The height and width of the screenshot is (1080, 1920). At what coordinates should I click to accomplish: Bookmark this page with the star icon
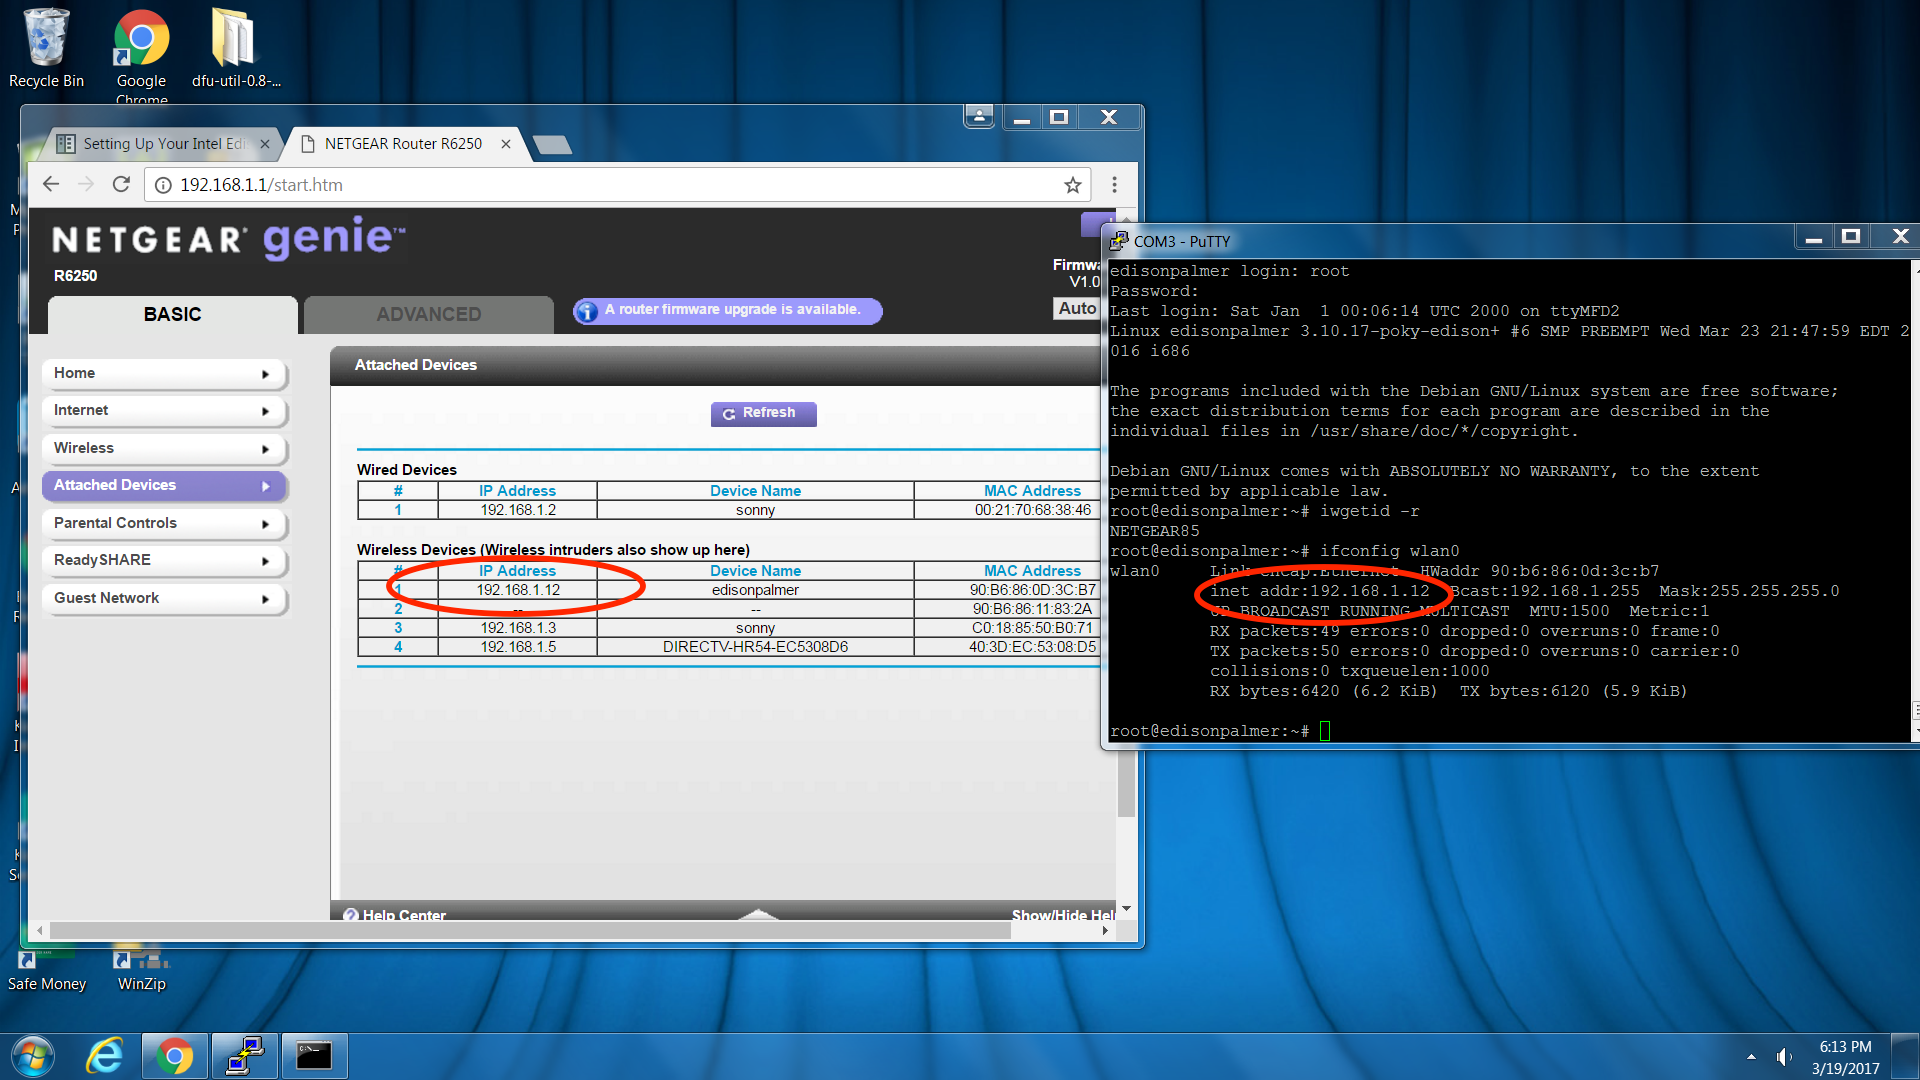click(x=1073, y=185)
